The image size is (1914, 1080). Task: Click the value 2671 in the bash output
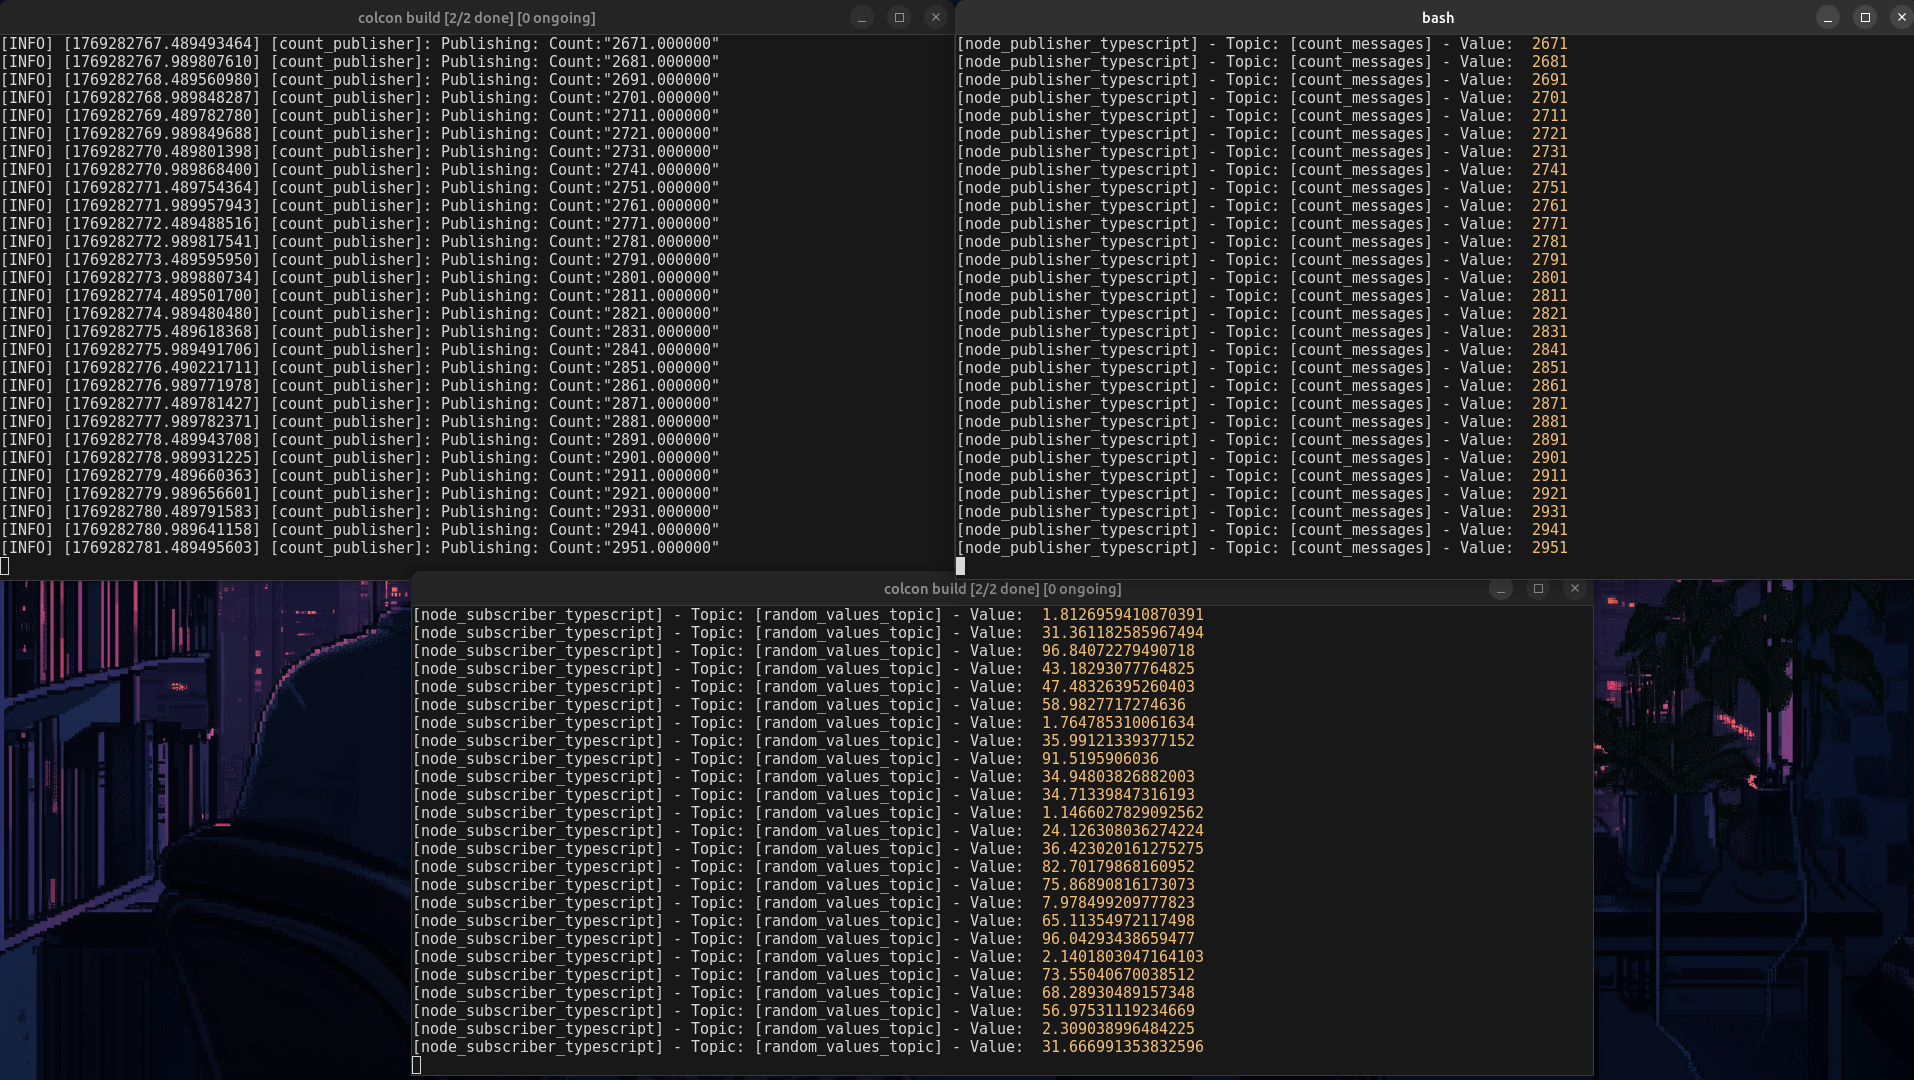click(1549, 44)
